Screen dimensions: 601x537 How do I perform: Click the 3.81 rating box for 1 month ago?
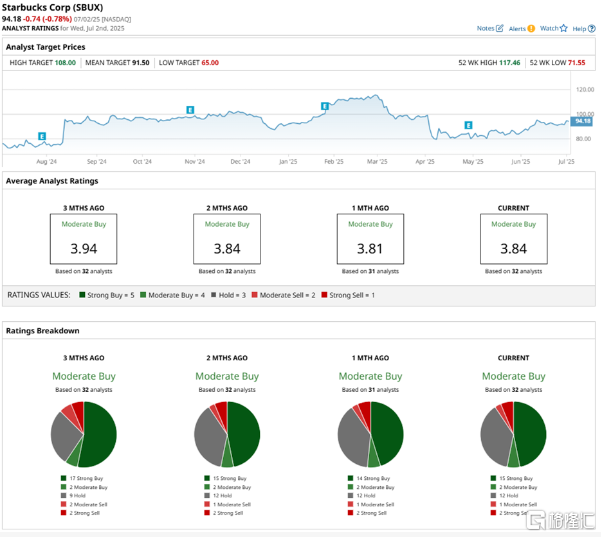370,239
